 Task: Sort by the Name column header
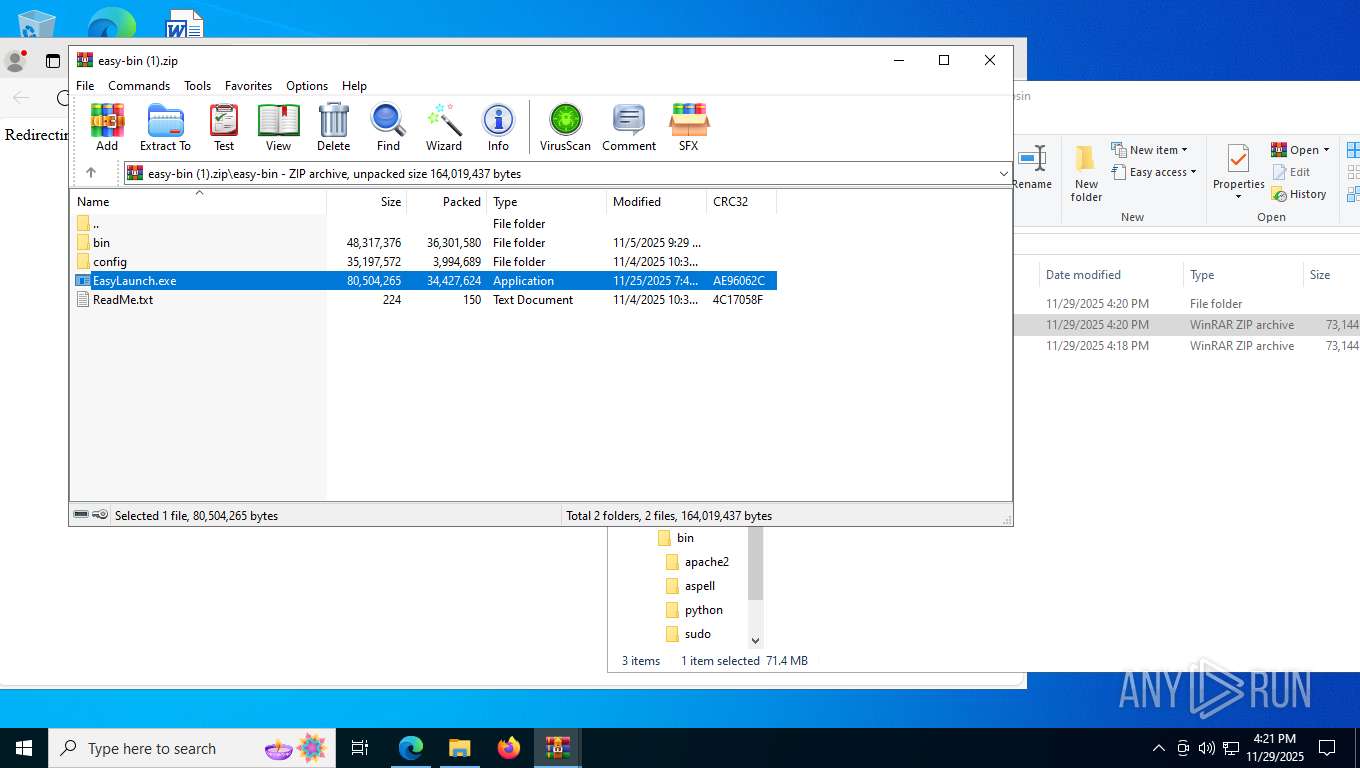pyautogui.click(x=198, y=201)
